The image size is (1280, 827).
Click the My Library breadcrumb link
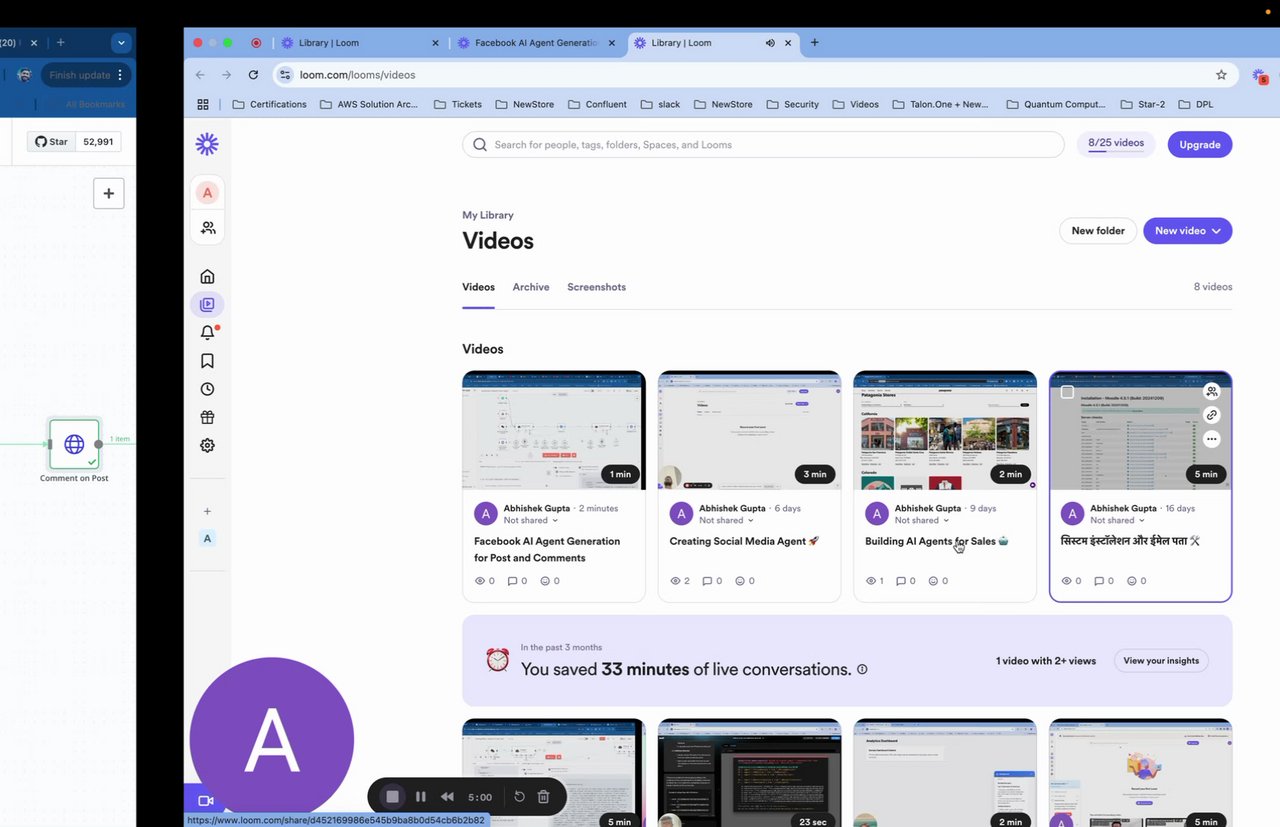(488, 215)
